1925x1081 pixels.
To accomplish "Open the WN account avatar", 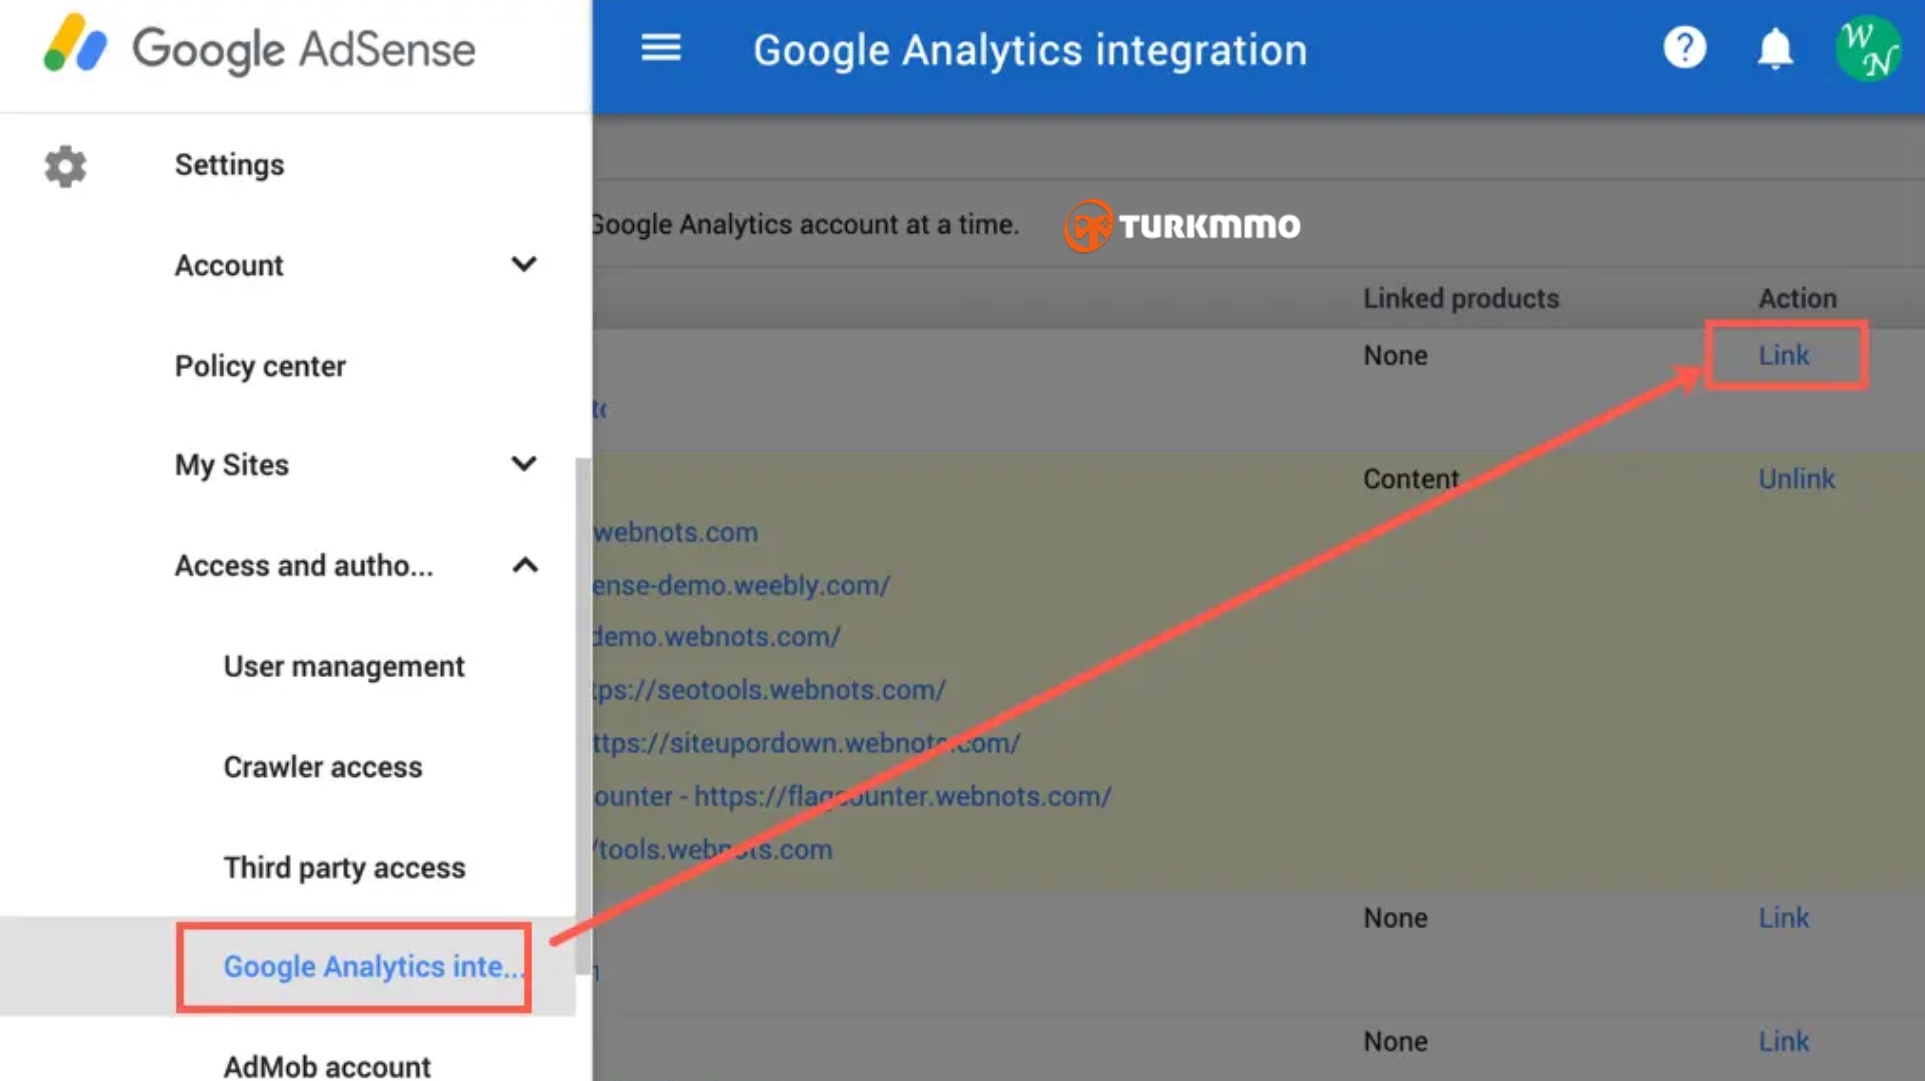I will pyautogui.click(x=1867, y=48).
